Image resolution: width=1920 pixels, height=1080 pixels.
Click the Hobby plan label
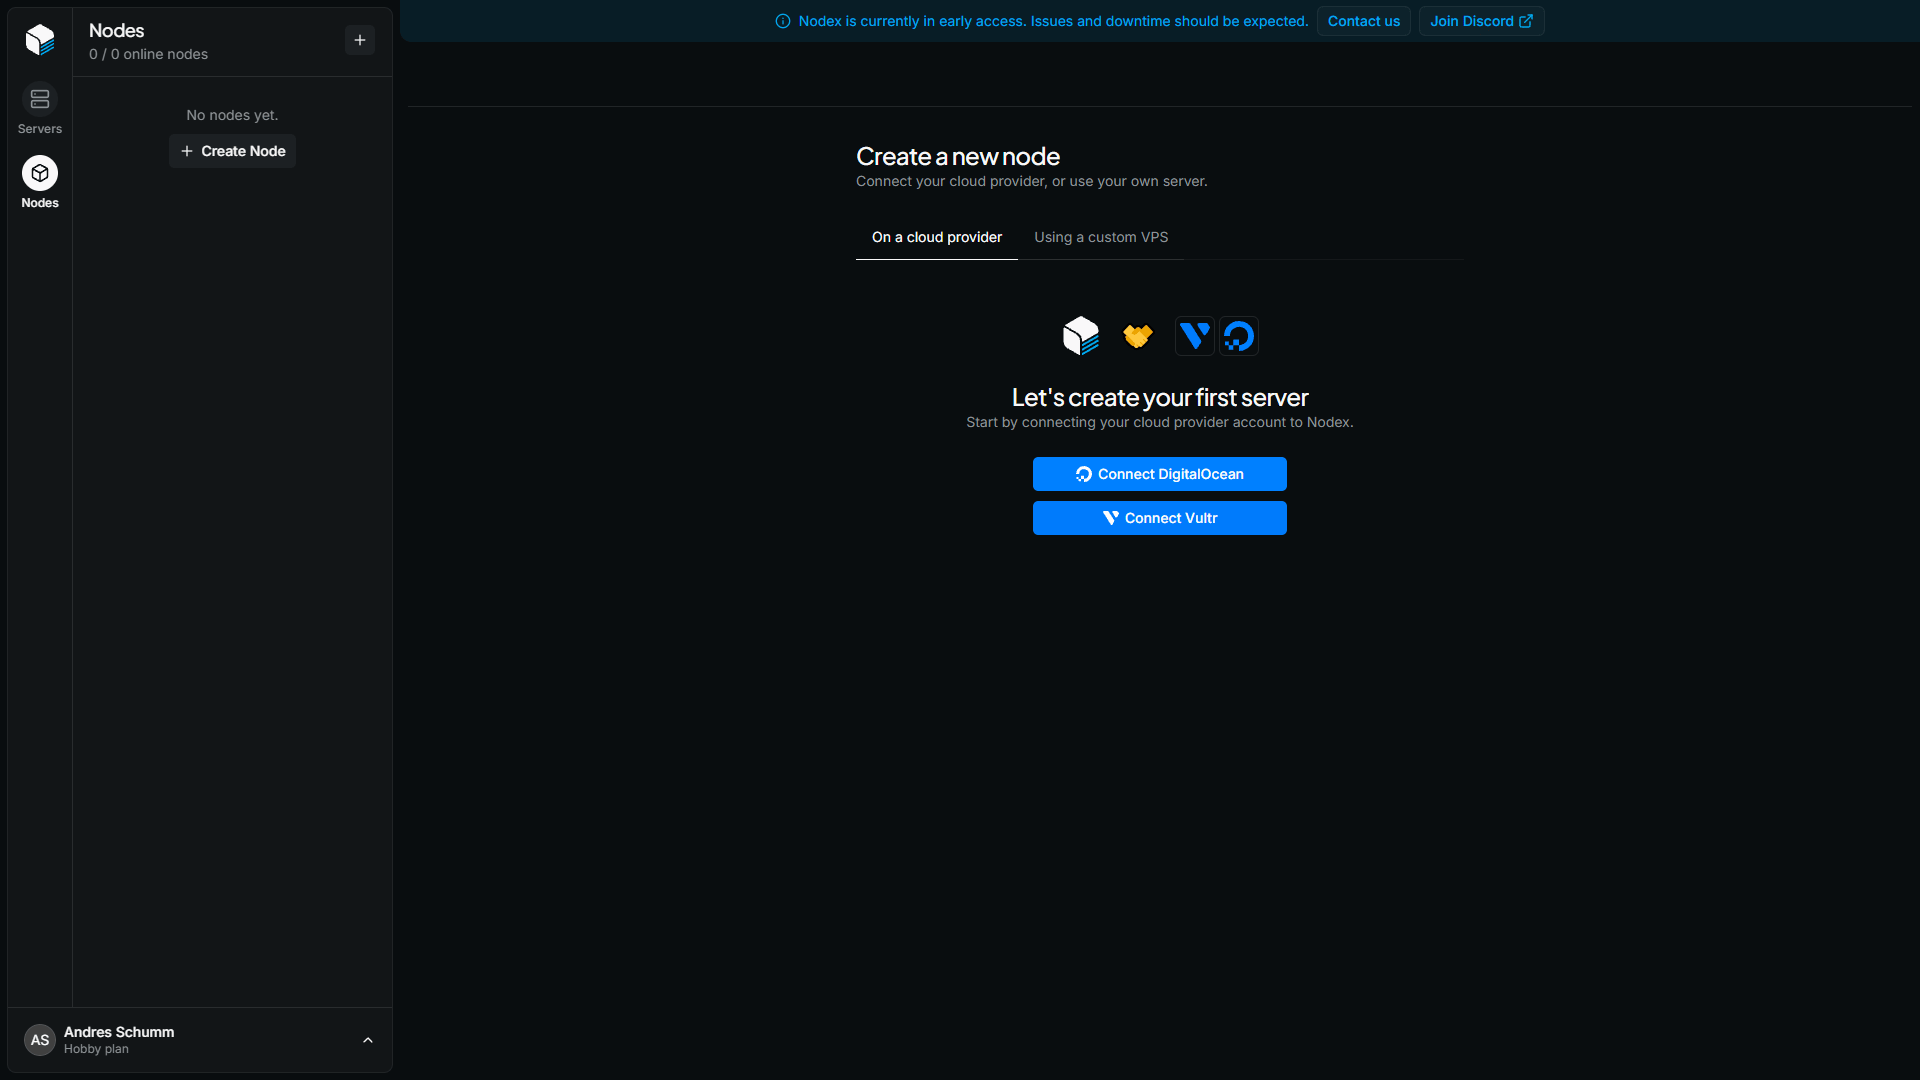pos(96,1049)
